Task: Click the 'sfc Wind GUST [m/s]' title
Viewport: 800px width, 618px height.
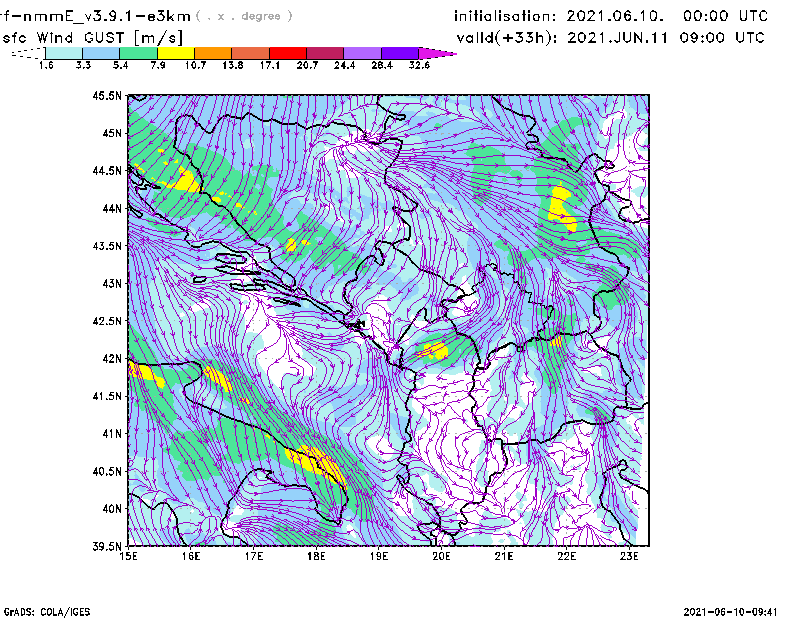Action: [93, 38]
